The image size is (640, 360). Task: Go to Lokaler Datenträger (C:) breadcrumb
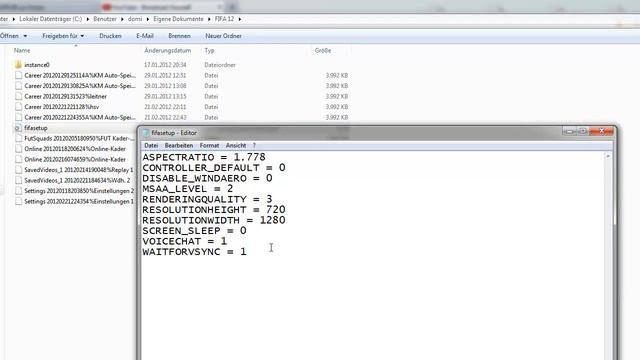point(51,19)
